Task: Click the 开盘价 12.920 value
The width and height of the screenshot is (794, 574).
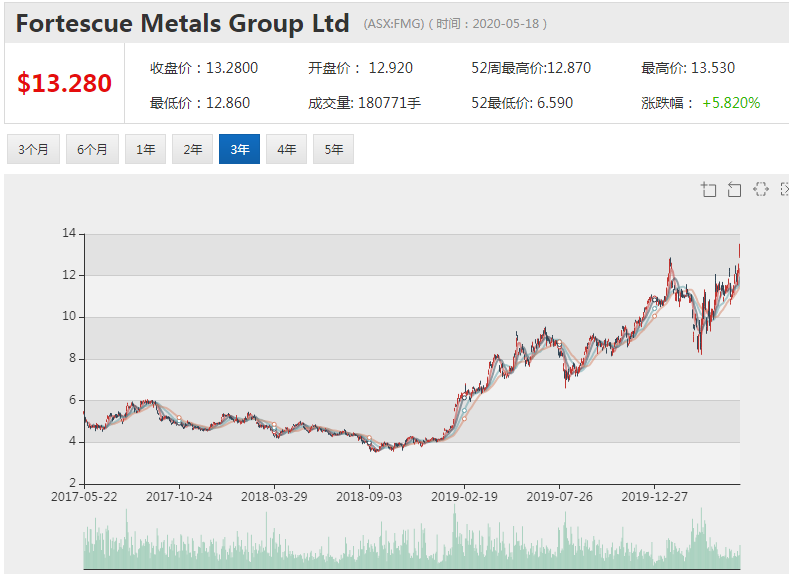Action: 390,68
